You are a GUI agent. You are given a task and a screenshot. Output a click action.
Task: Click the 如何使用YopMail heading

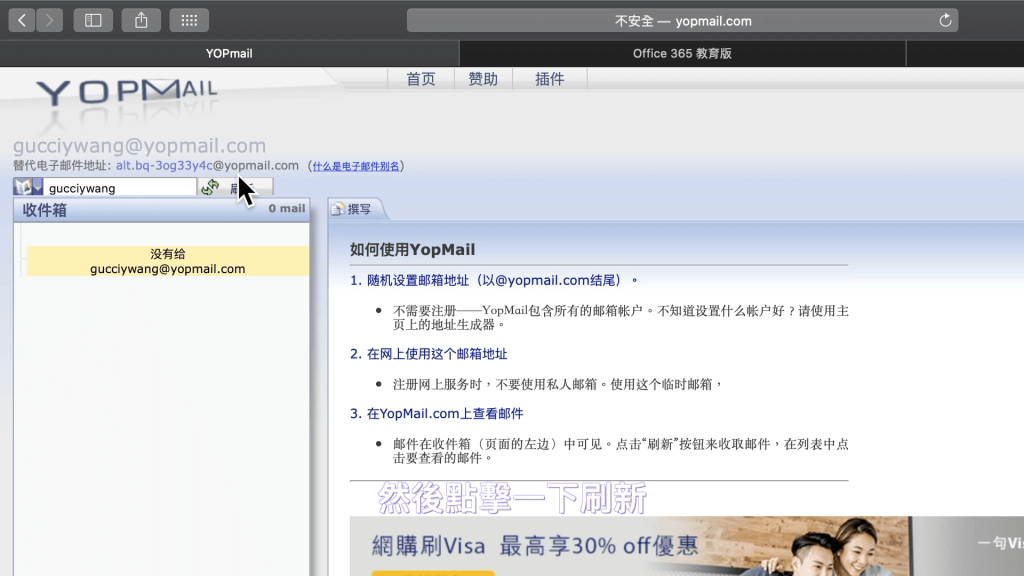coord(413,249)
